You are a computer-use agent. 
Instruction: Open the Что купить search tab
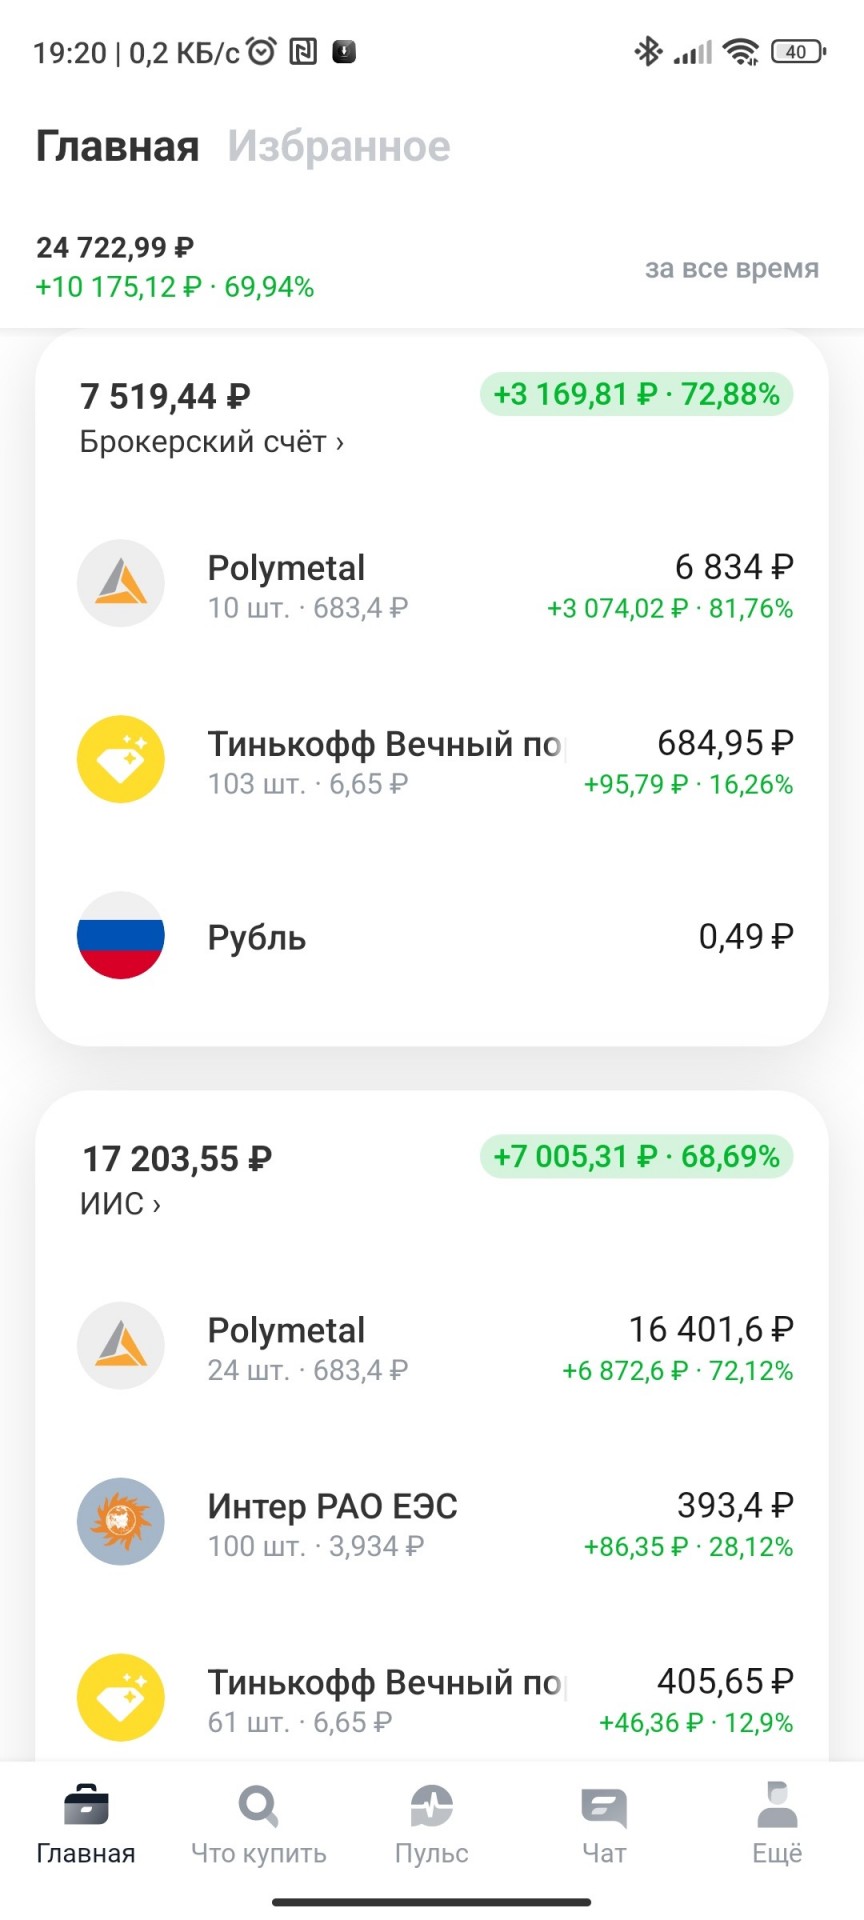(x=258, y=1824)
